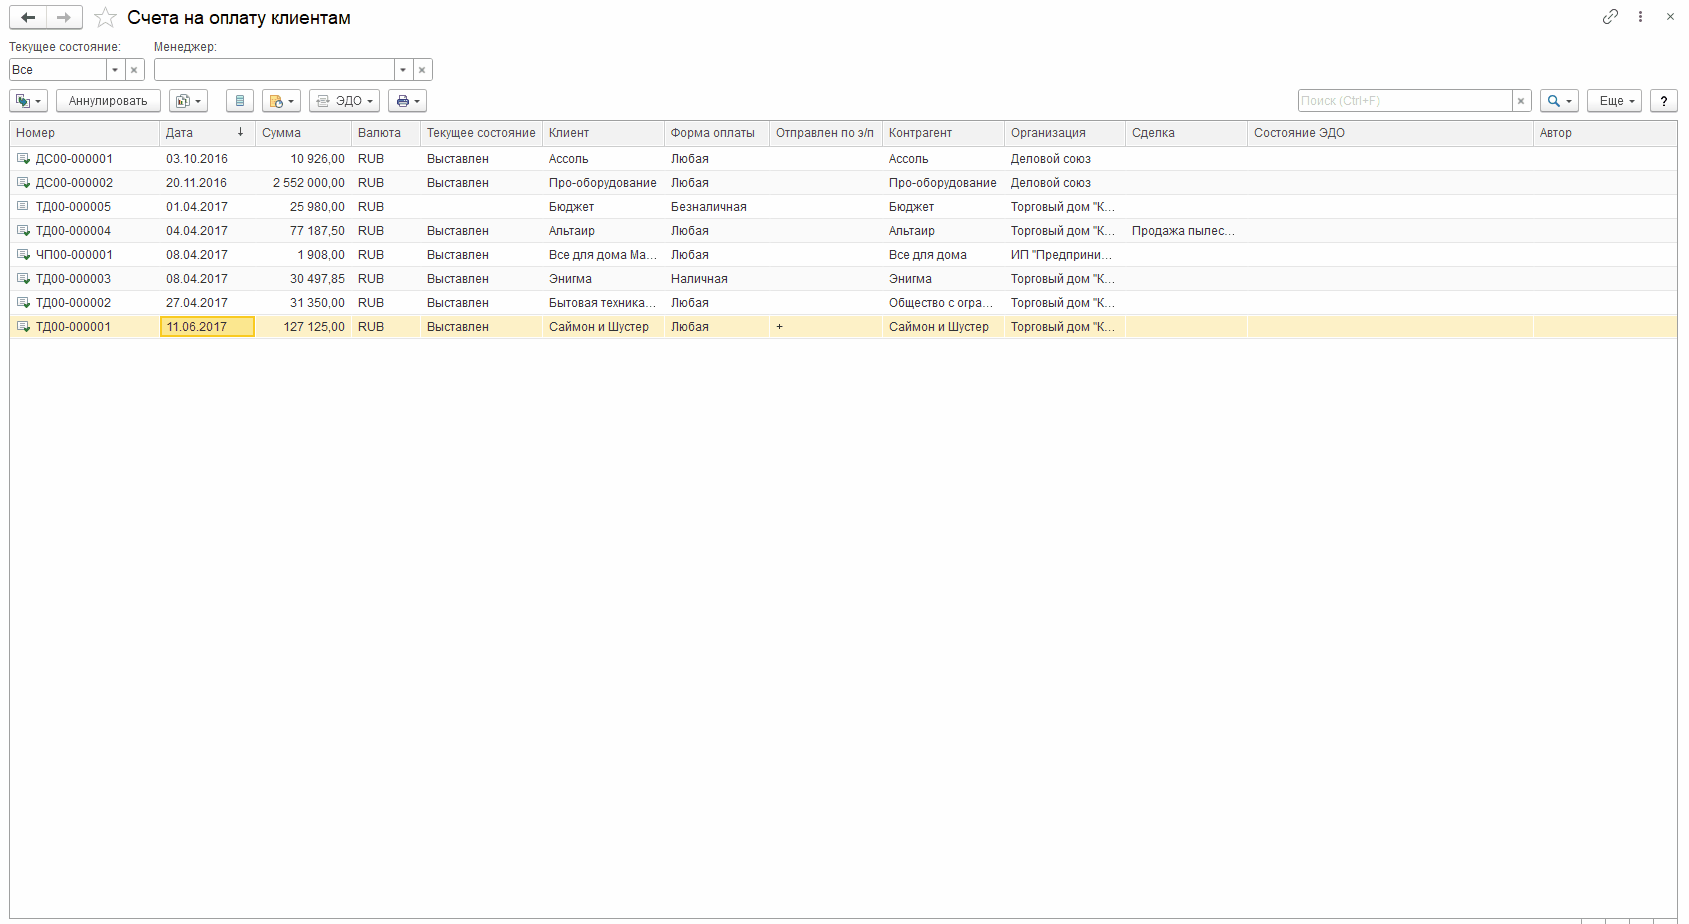Focus the Поиск (Ctrl+F) search field
This screenshot has height=924, width=1689.
coord(1405,101)
